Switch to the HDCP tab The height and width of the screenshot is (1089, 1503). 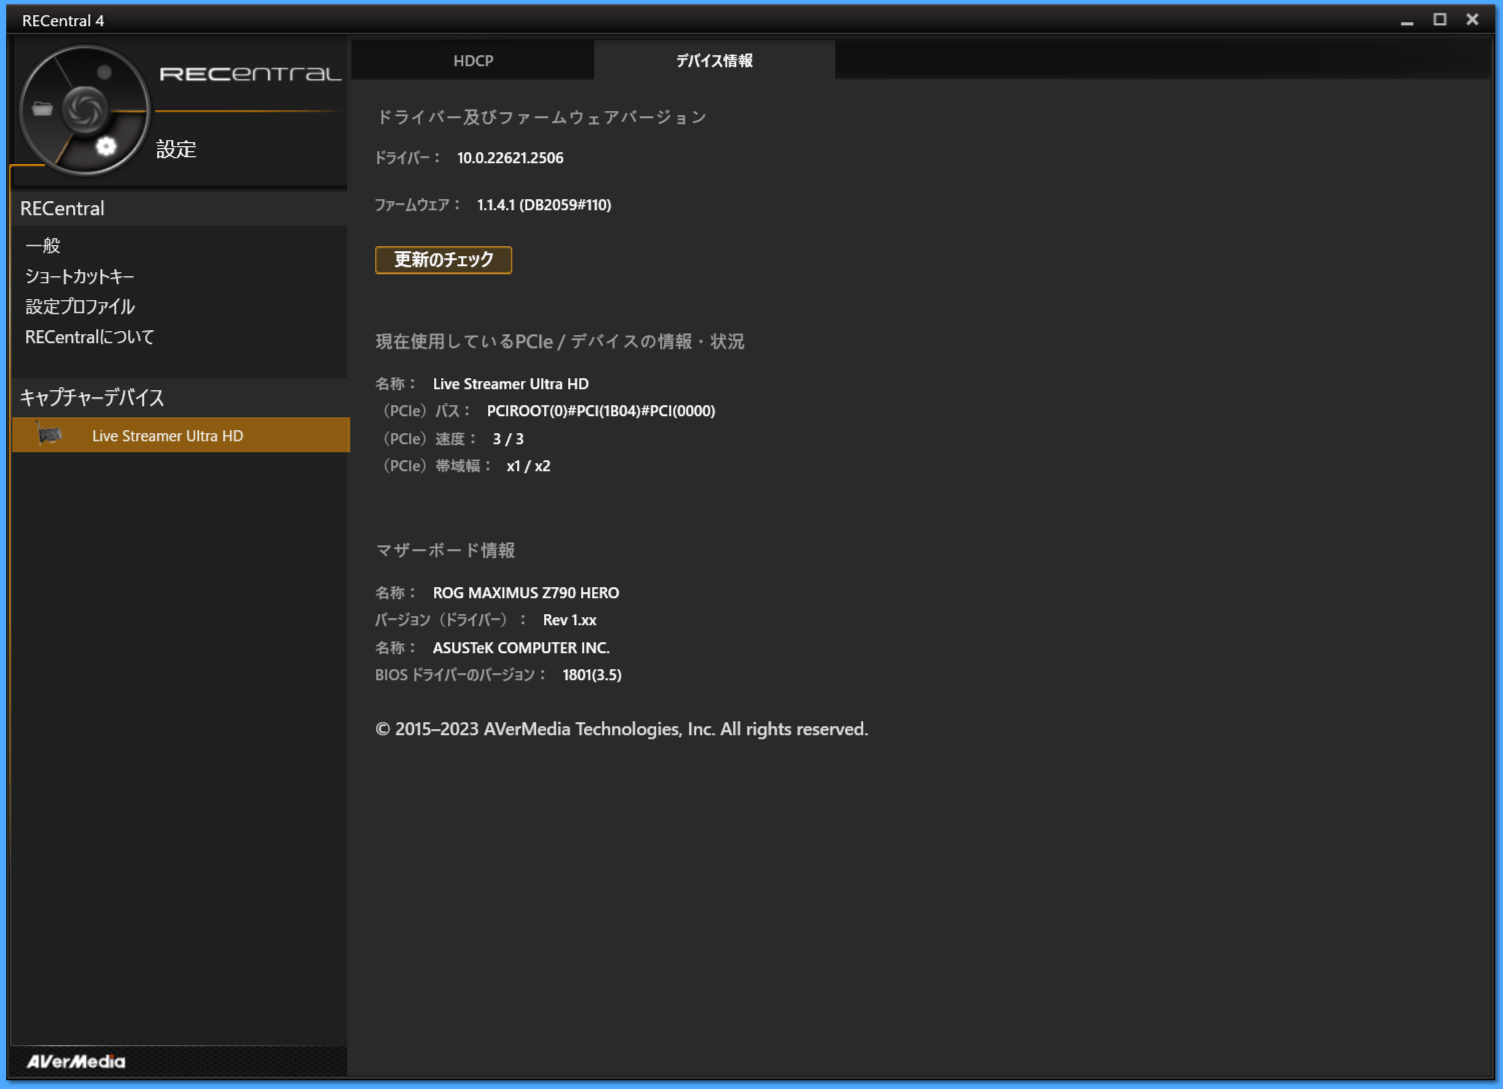(x=473, y=60)
